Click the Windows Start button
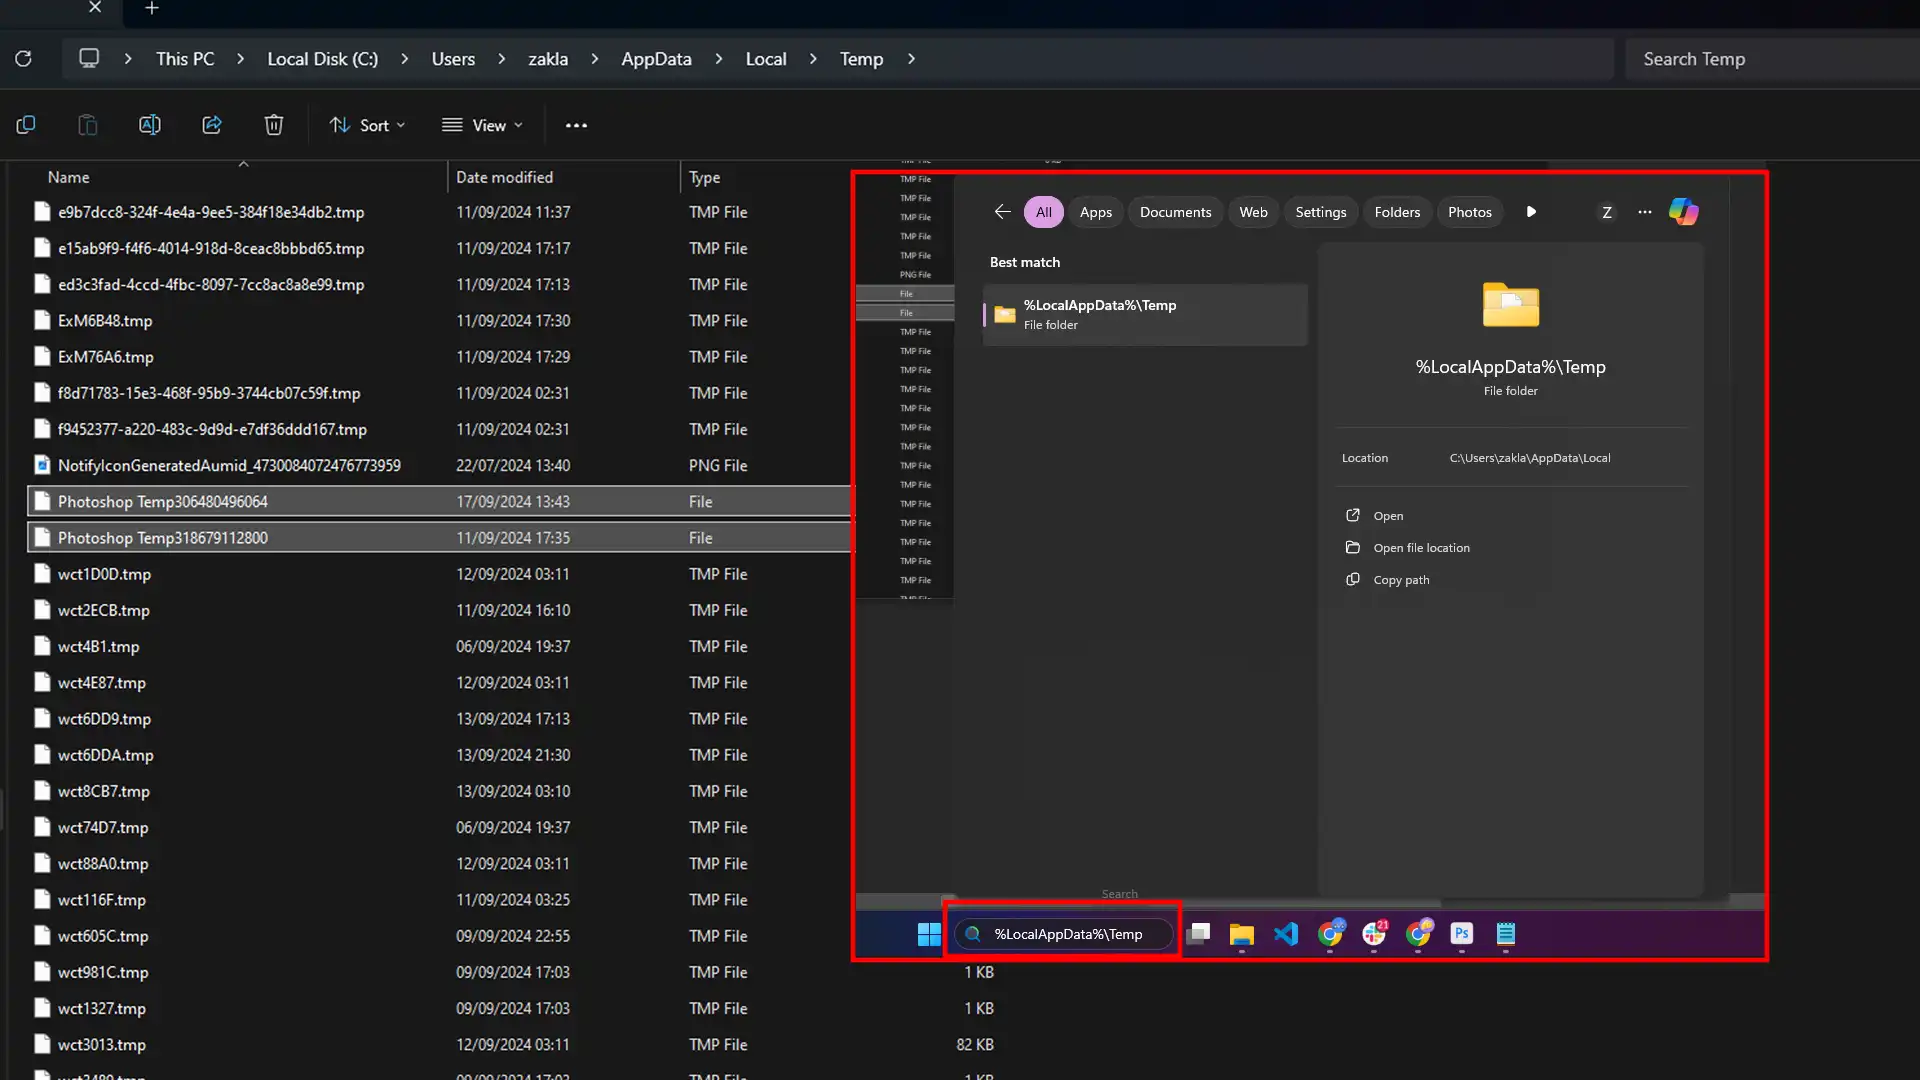The image size is (1920, 1080). coord(929,934)
